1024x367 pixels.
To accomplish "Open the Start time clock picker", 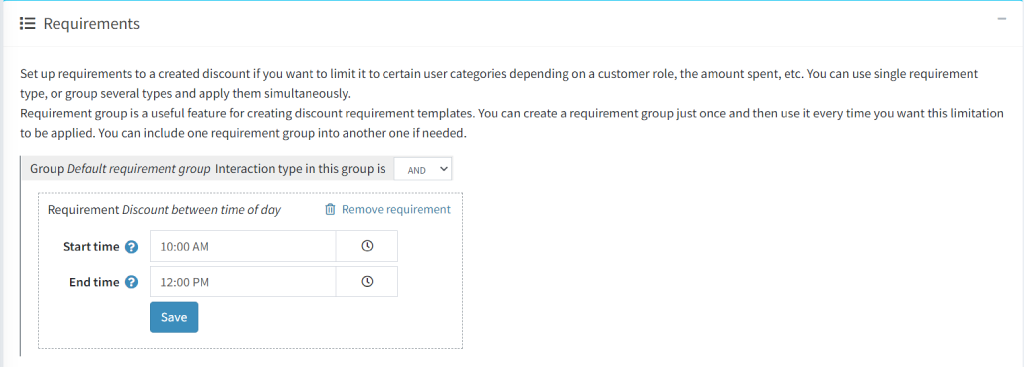I will coord(367,246).
